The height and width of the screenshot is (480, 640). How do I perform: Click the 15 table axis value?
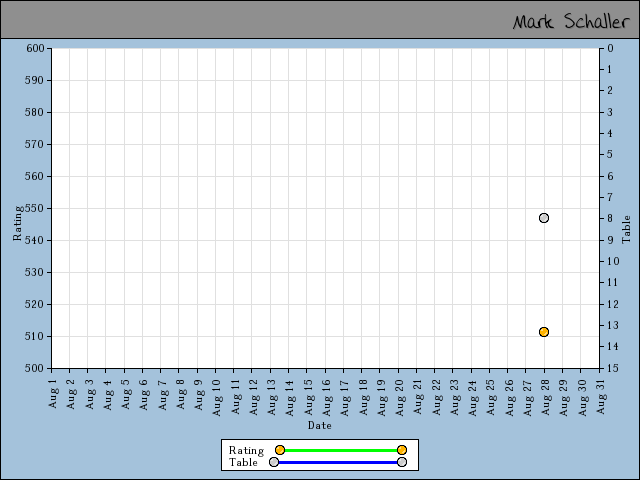613,368
